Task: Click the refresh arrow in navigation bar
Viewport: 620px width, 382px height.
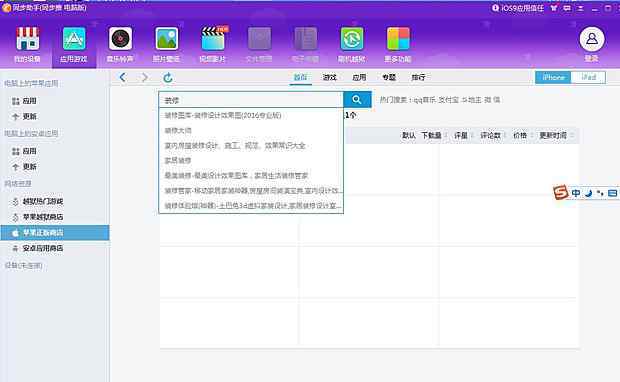Action: pyautogui.click(x=168, y=78)
